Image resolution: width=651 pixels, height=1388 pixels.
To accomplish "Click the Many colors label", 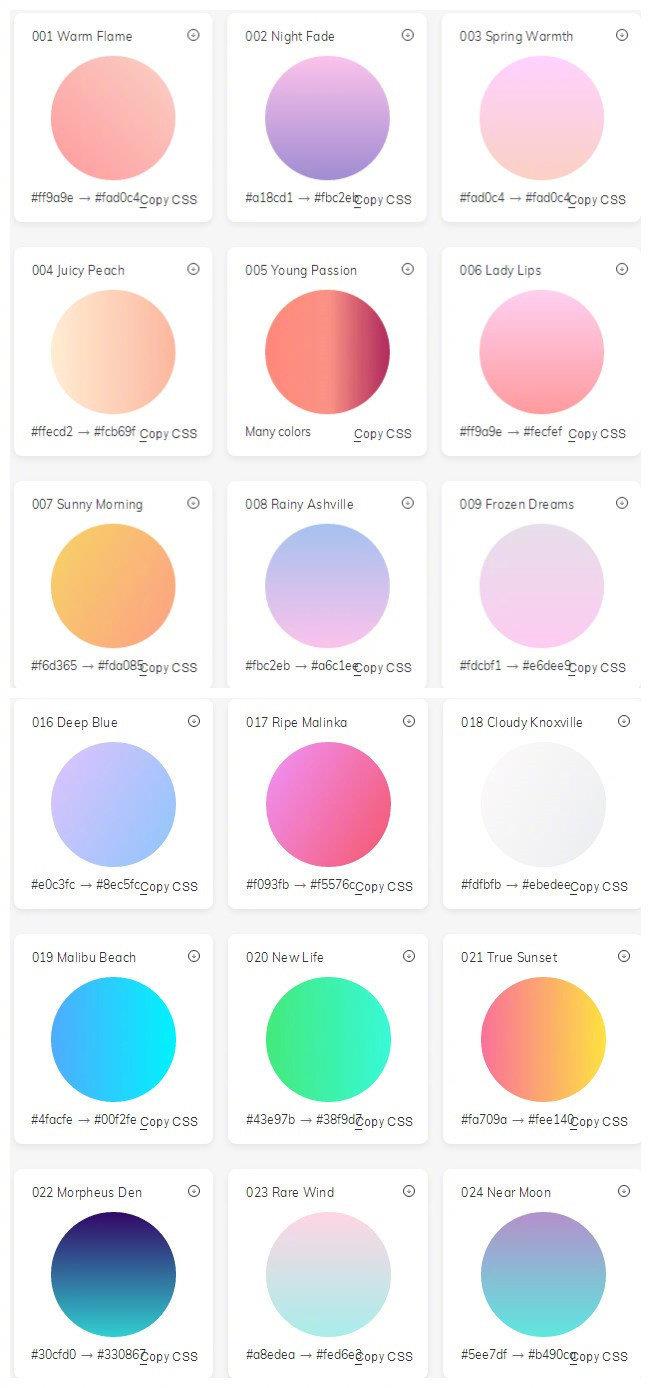I will [278, 432].
